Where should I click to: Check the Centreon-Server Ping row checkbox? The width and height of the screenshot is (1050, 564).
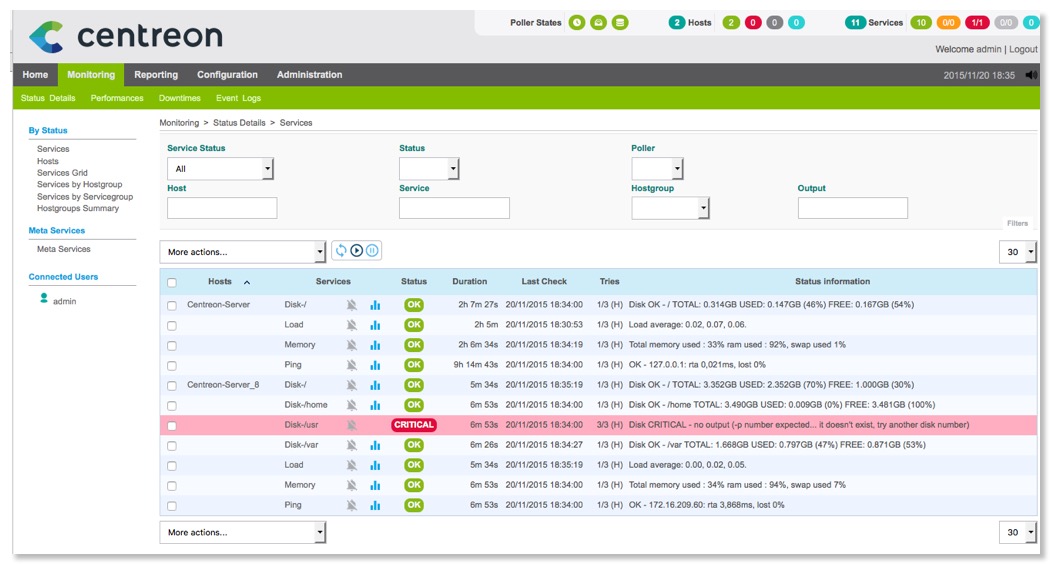pyautogui.click(x=172, y=366)
